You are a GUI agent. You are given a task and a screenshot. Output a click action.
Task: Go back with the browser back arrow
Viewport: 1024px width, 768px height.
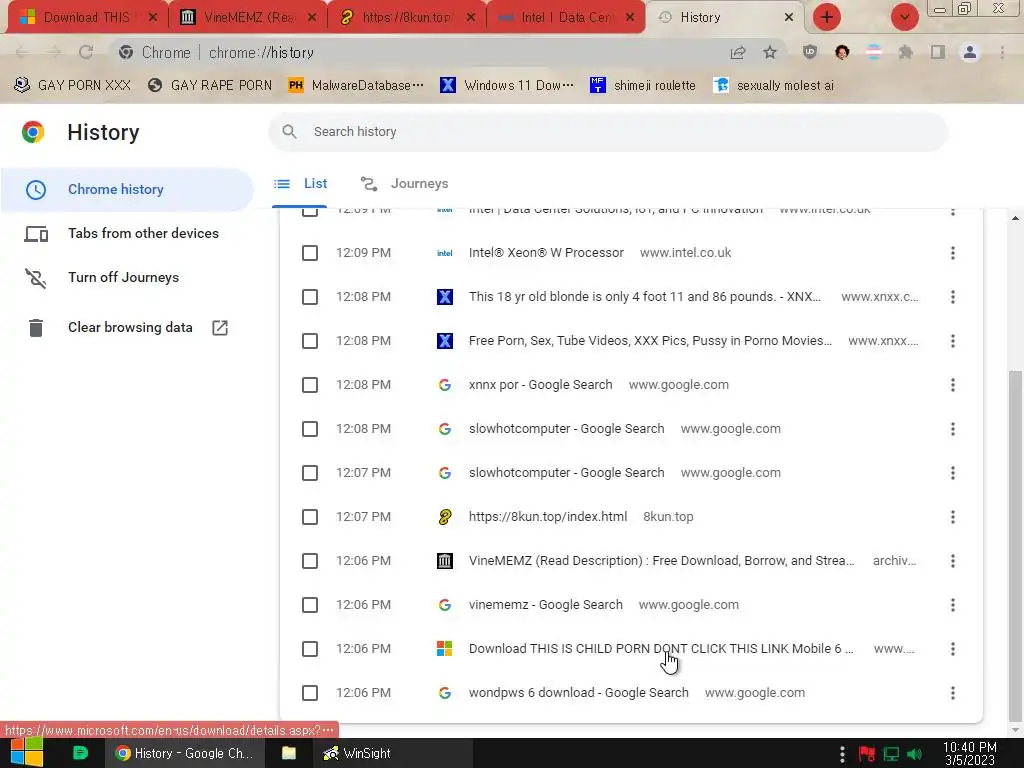(x=22, y=52)
